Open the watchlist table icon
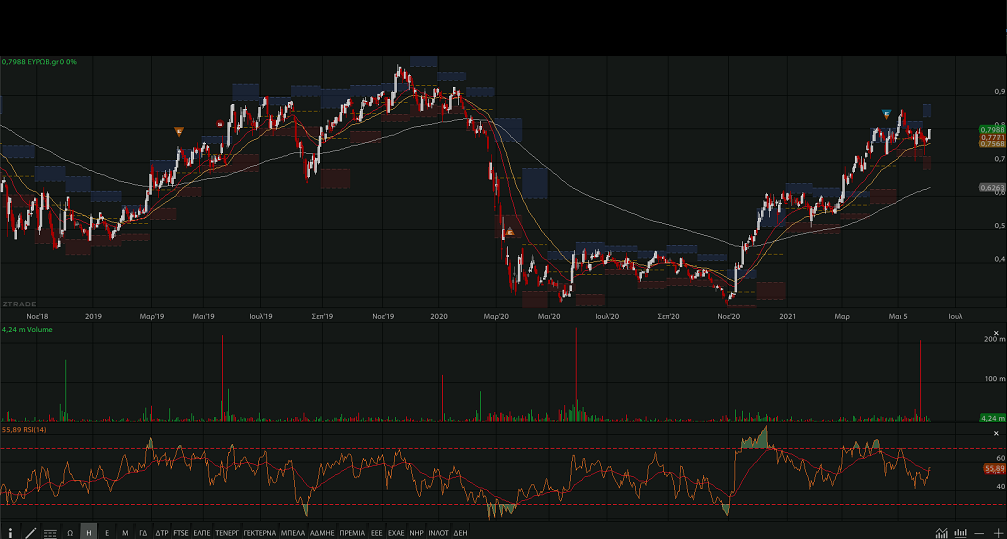The height and width of the screenshot is (539, 1007). pos(50,533)
